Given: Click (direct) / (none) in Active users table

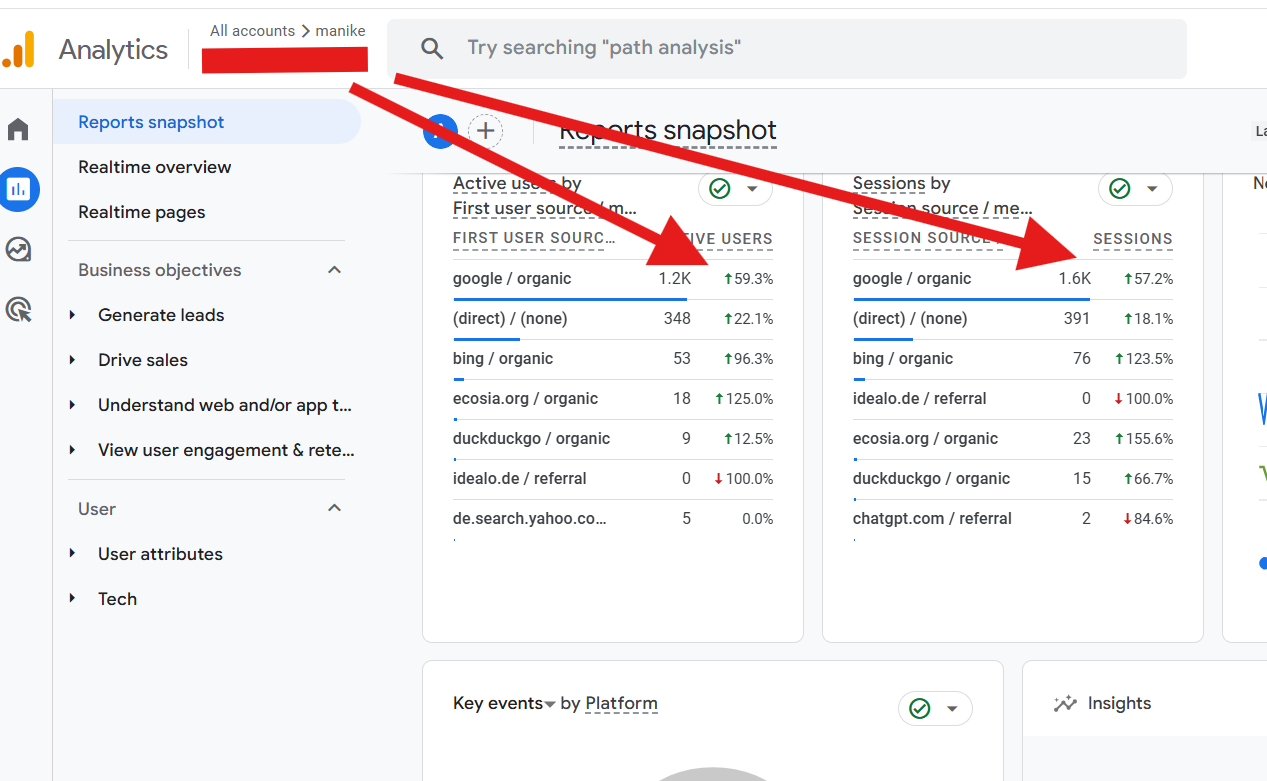Looking at the screenshot, I should [x=510, y=319].
